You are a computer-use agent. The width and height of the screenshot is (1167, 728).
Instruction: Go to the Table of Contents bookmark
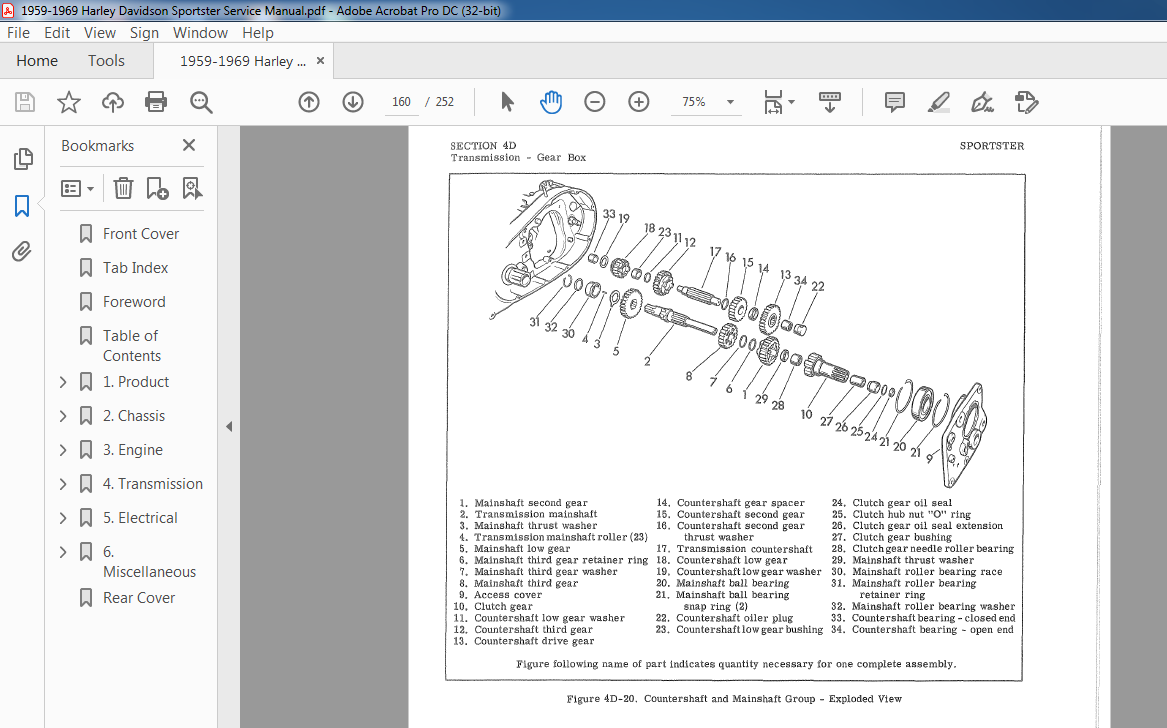click(x=131, y=345)
